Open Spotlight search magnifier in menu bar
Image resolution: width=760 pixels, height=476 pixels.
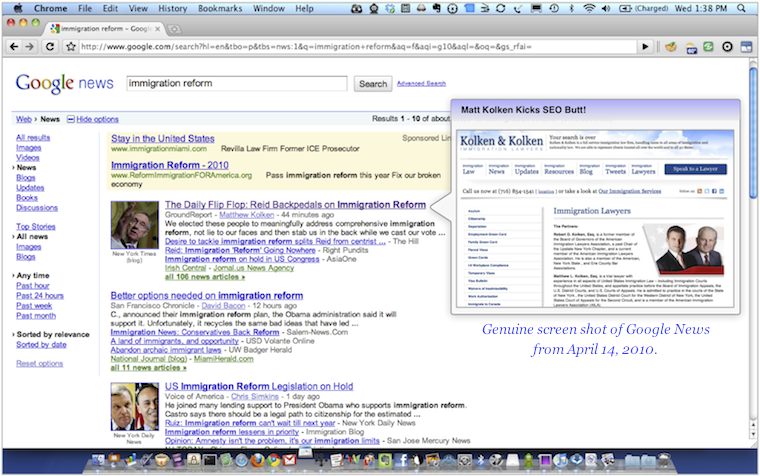(741, 8)
